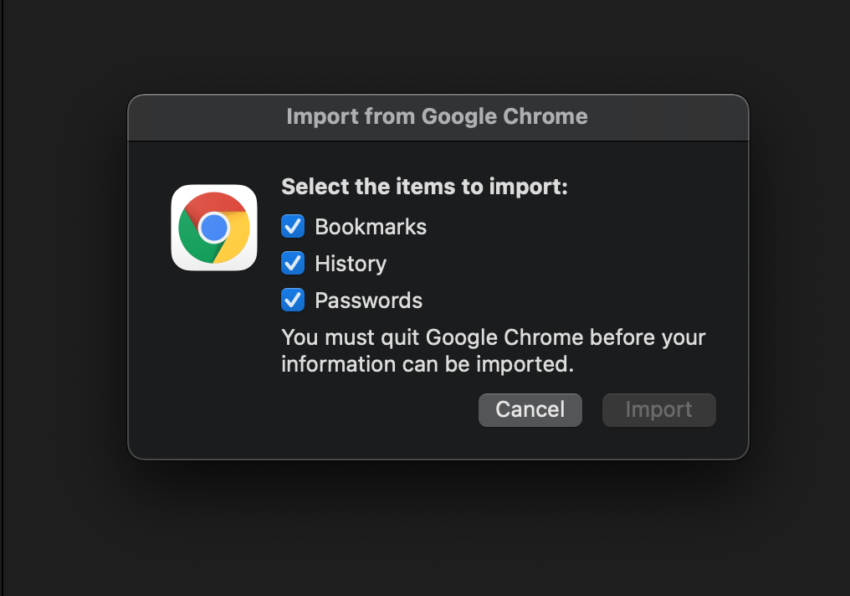Disable the History import checkbox
The height and width of the screenshot is (596, 850).
[293, 263]
